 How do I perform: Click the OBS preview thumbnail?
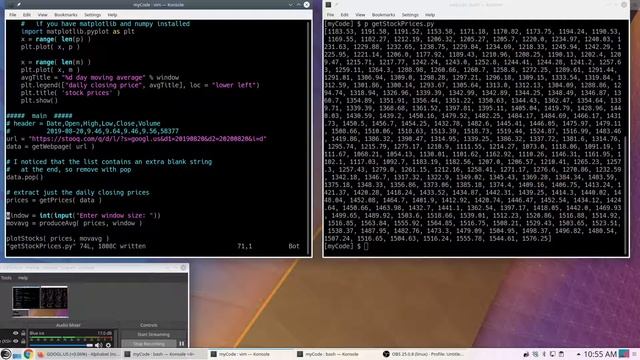pos(40,302)
